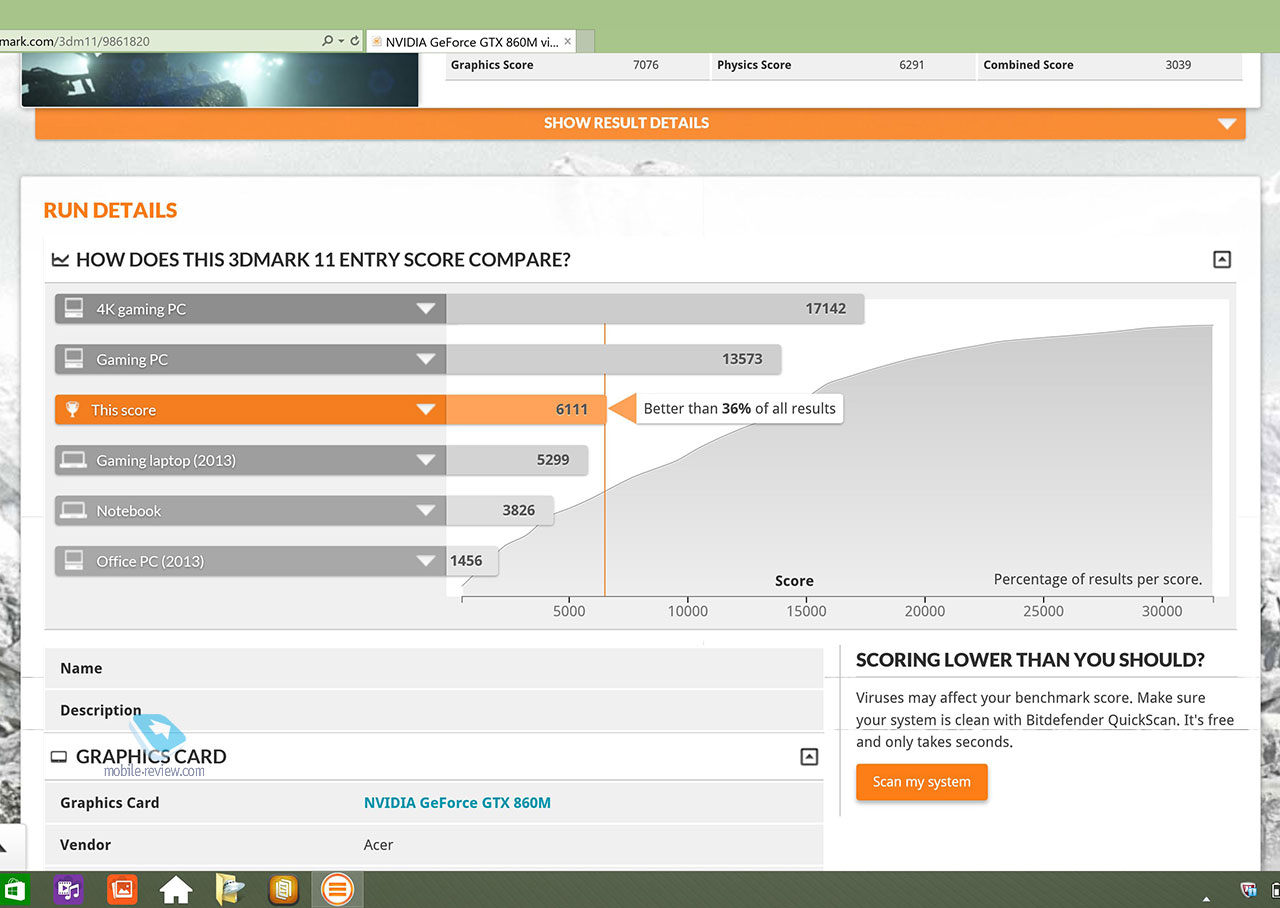Collapse the GRAPHICS CARD section
1280x908 pixels.
(809, 757)
